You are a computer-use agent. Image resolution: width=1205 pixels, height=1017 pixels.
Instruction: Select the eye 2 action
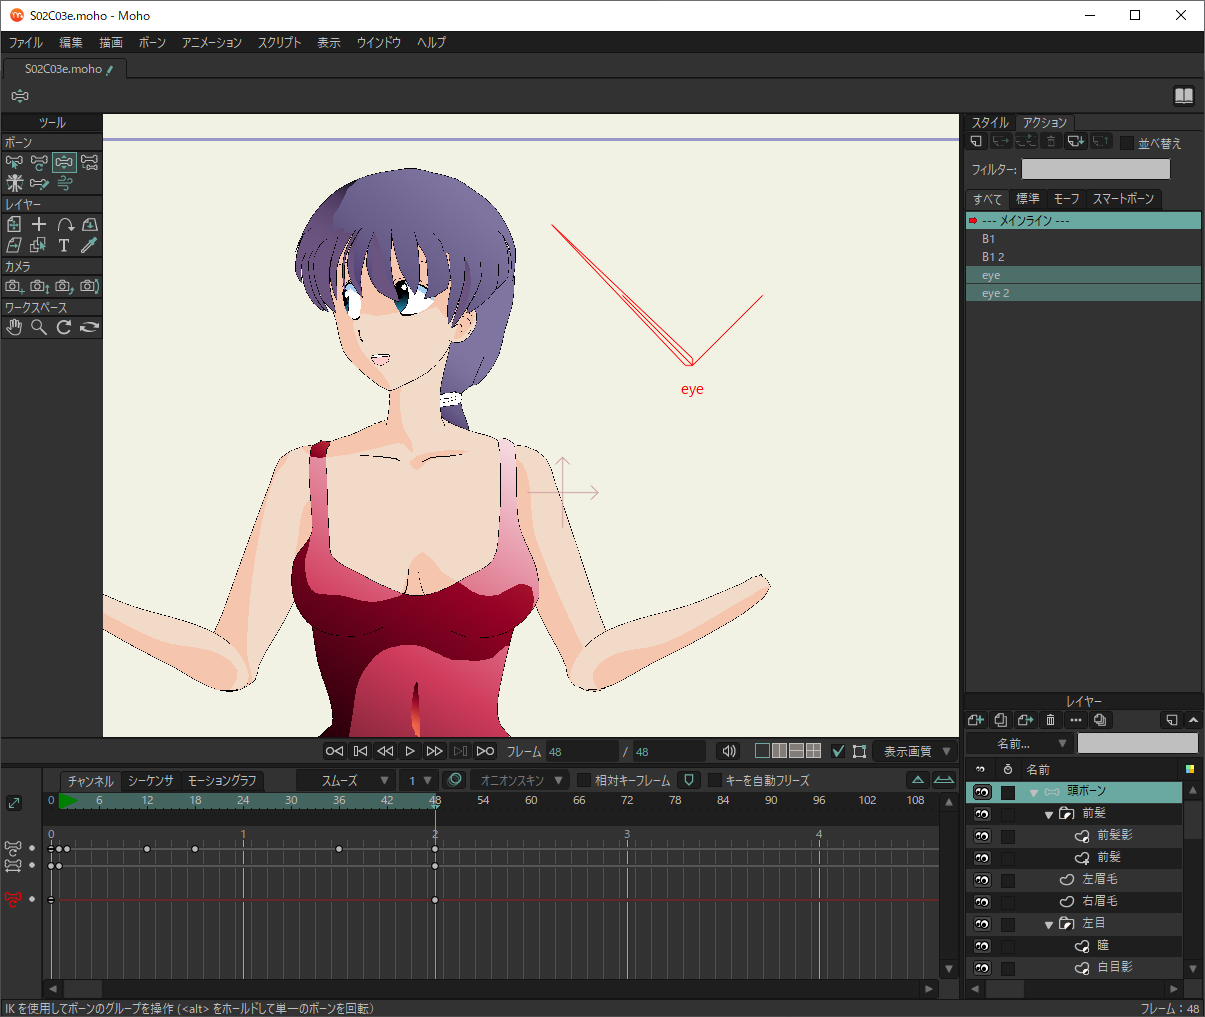tap(1083, 293)
